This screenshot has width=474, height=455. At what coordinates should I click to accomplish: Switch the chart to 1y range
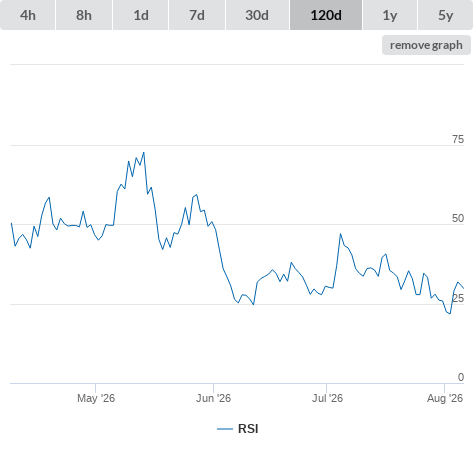click(x=390, y=15)
